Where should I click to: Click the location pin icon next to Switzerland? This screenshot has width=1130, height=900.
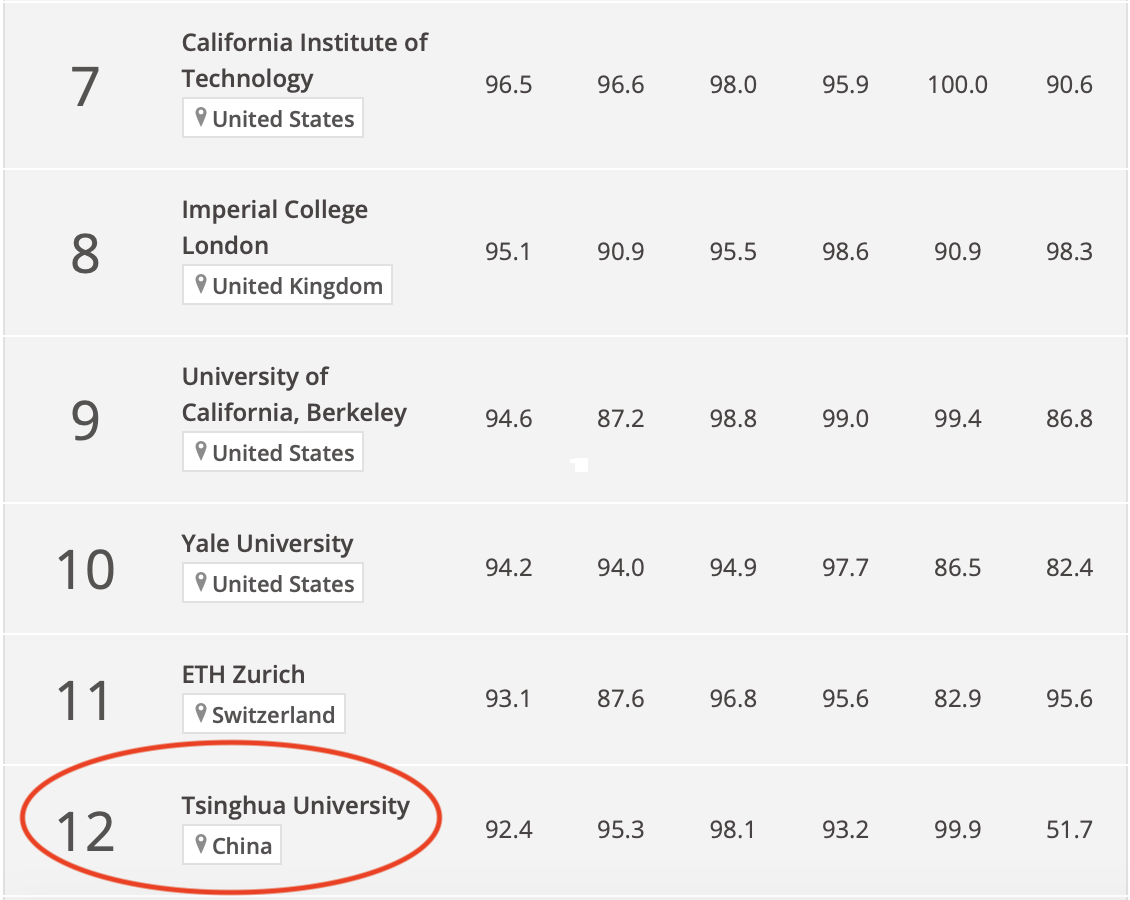(201, 713)
